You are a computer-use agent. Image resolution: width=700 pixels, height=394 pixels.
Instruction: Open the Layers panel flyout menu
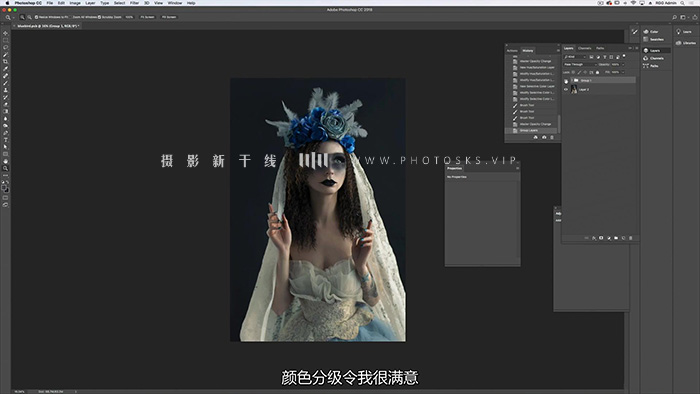(x=637, y=48)
